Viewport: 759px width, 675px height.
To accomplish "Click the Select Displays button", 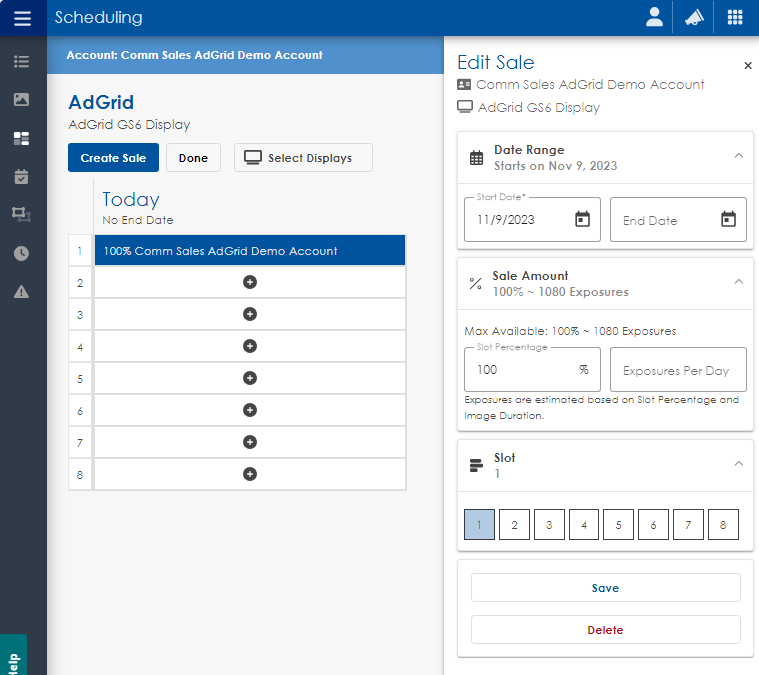I will click(x=303, y=158).
